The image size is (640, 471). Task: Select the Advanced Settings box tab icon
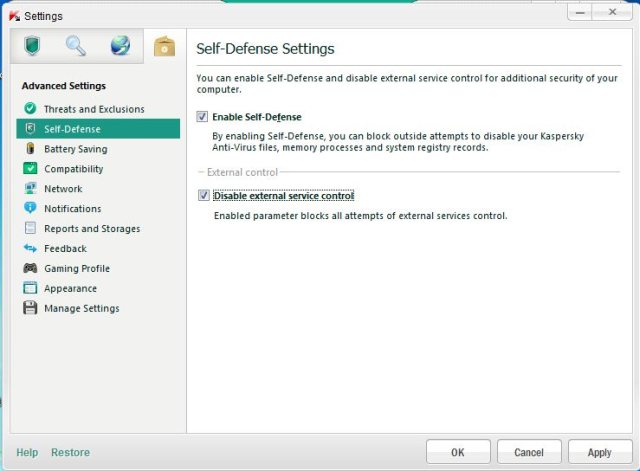(164, 46)
